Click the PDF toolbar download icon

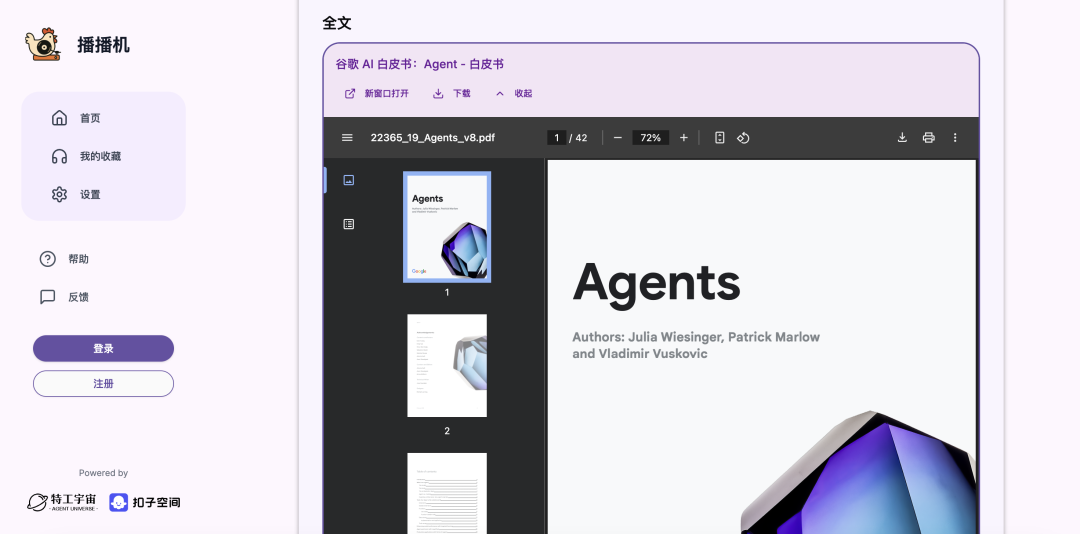902,138
